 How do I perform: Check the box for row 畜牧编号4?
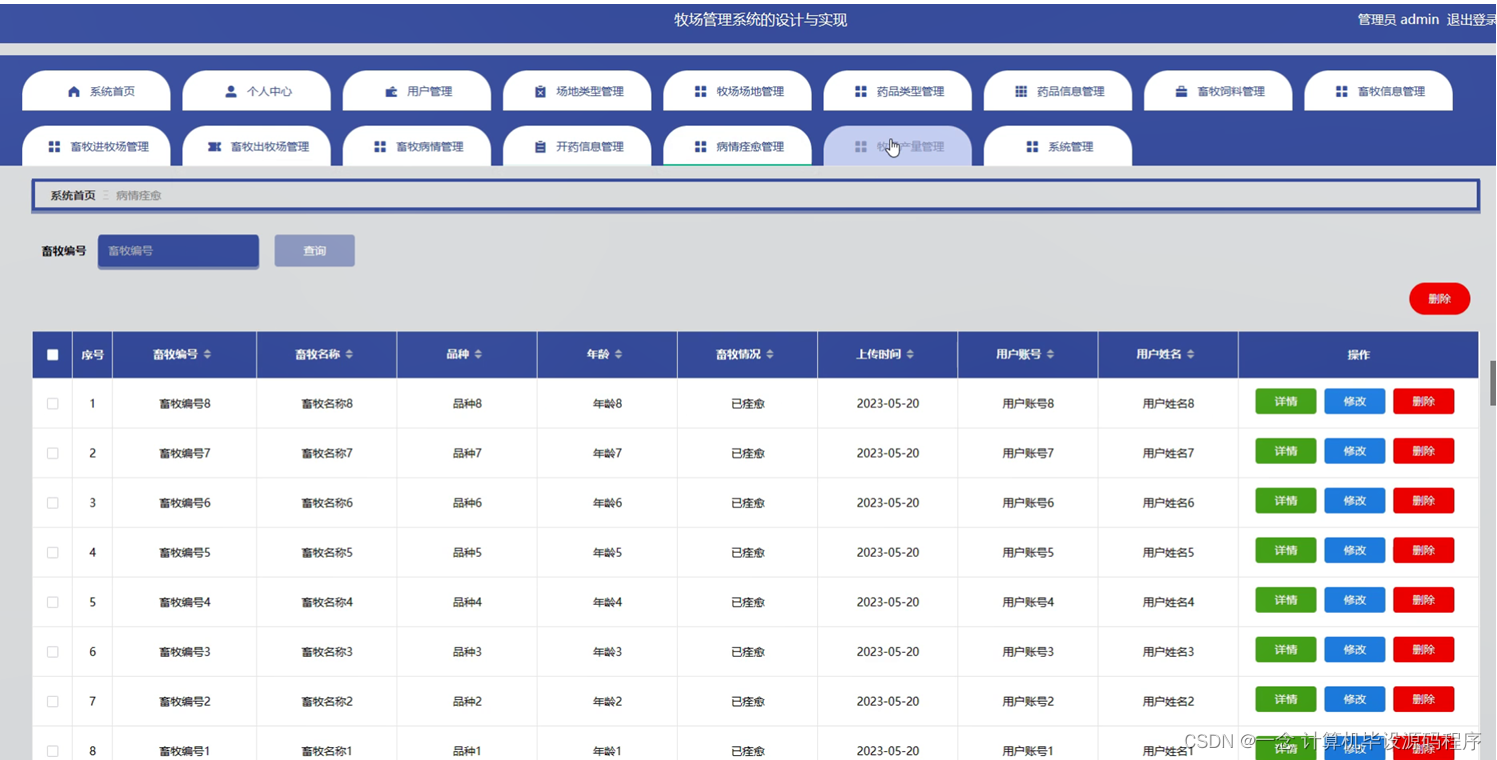point(53,602)
